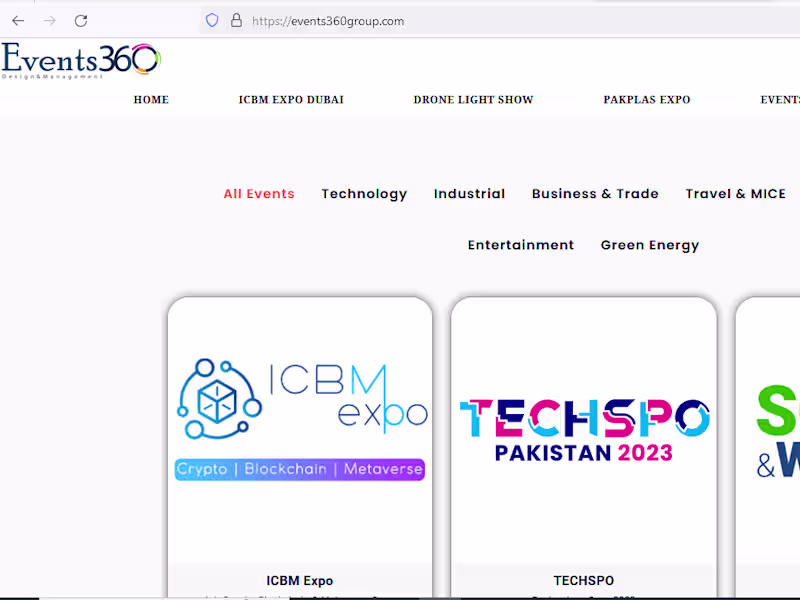The image size is (800, 600).
Task: Click the Events360 logo
Action: coord(82,61)
